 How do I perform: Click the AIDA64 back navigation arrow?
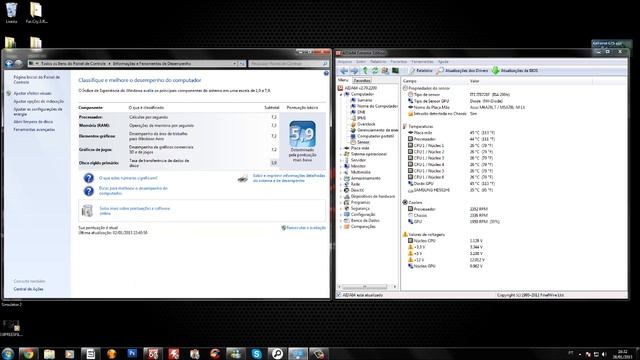(x=344, y=71)
